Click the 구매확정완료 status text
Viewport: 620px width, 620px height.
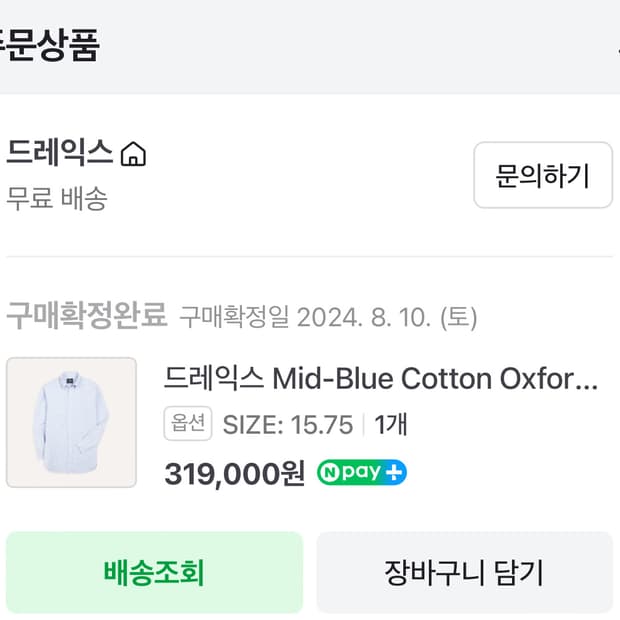(86, 316)
